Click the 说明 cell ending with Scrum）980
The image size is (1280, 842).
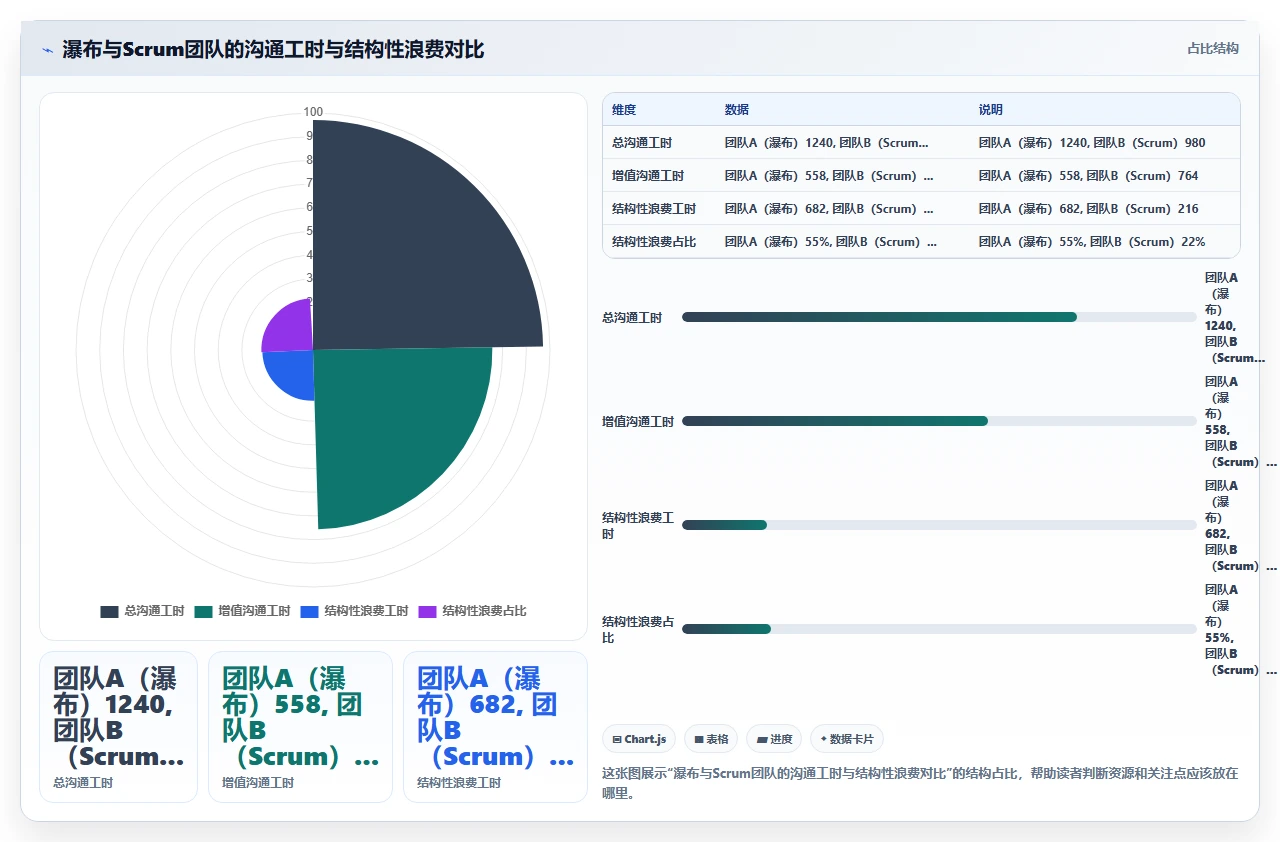(1105, 143)
